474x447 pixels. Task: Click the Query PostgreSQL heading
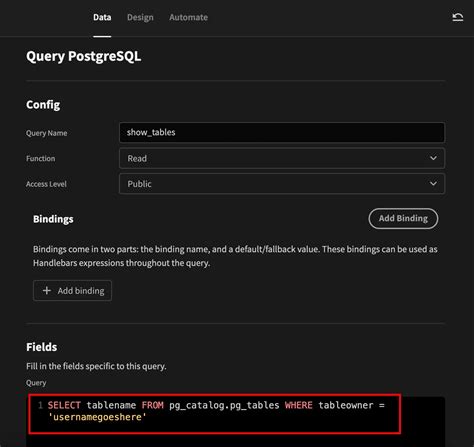click(x=84, y=56)
